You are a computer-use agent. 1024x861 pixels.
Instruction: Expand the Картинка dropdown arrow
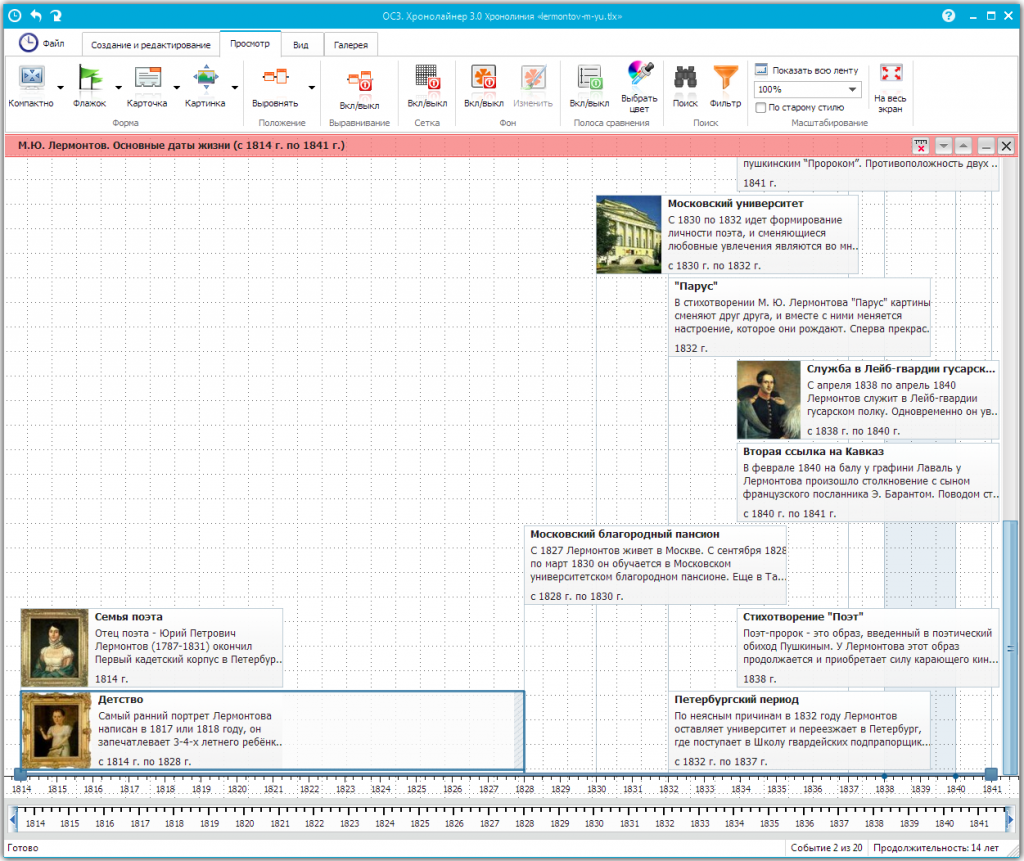[x=234, y=88]
